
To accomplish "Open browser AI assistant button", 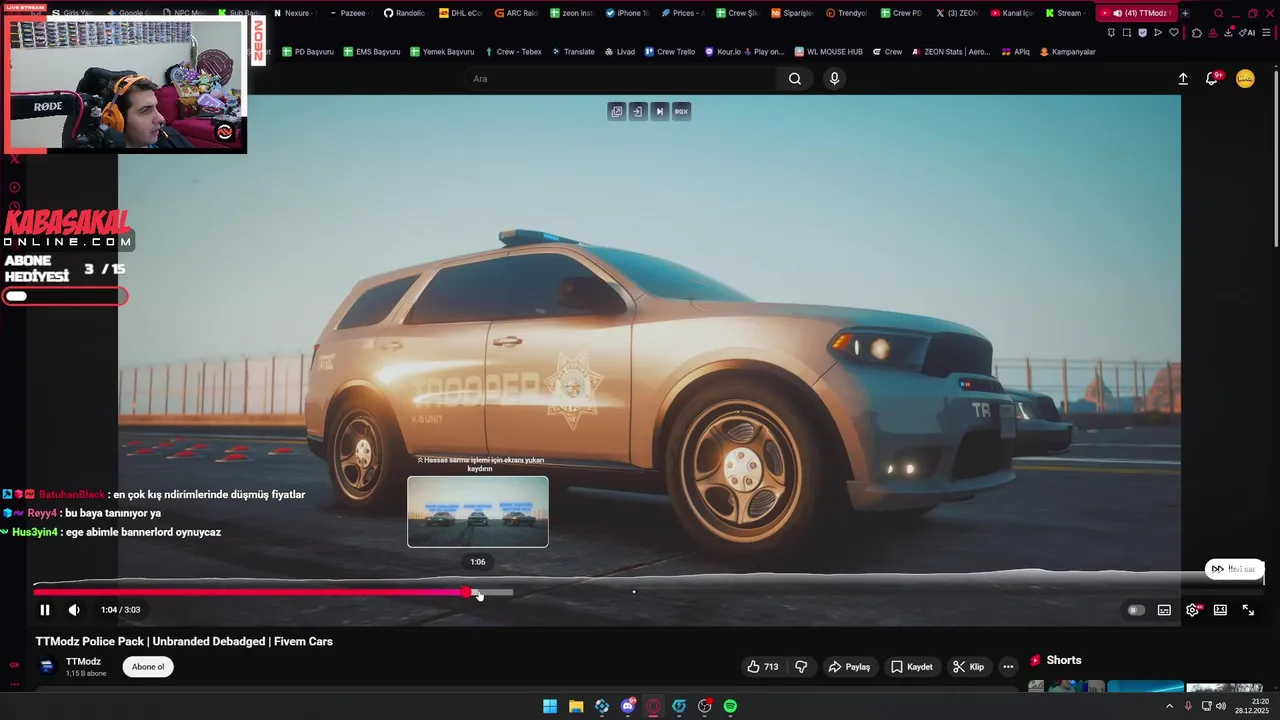I will [1246, 33].
